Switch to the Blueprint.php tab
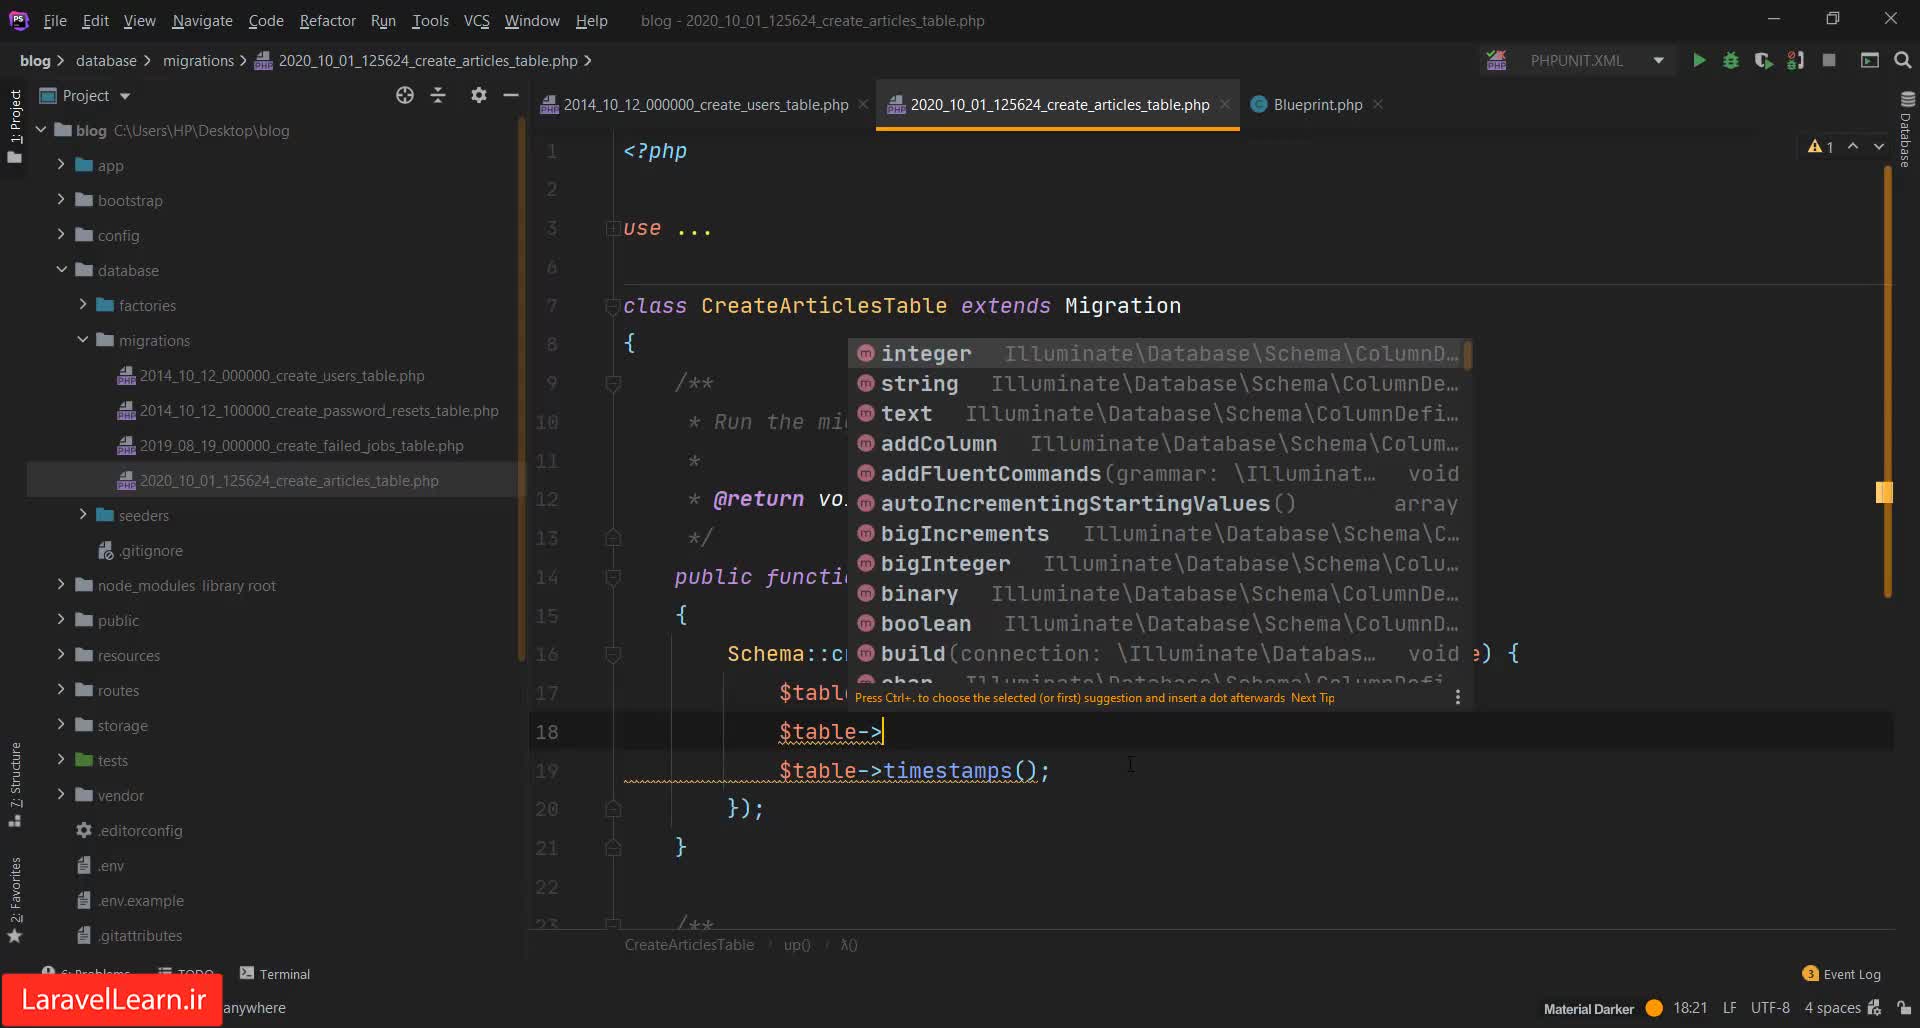This screenshot has height=1028, width=1920. (1317, 104)
